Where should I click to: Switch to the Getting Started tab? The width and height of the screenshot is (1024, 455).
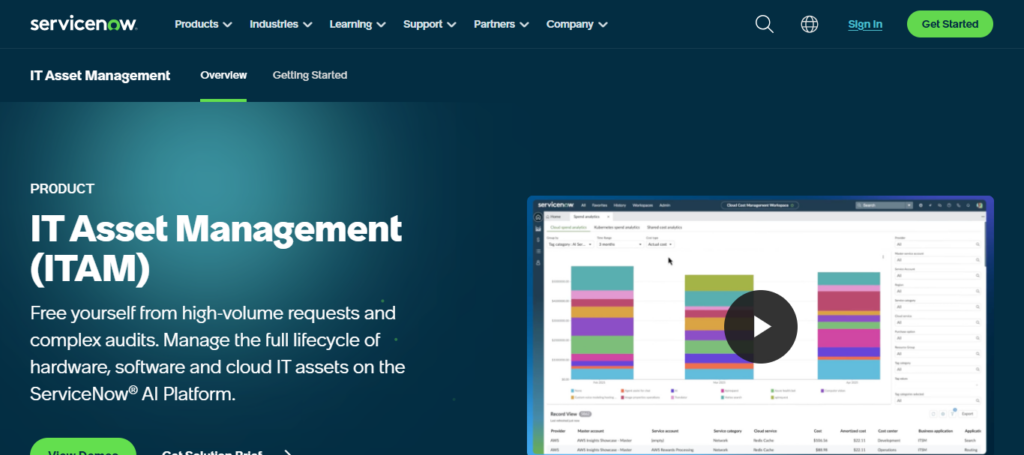(x=310, y=75)
